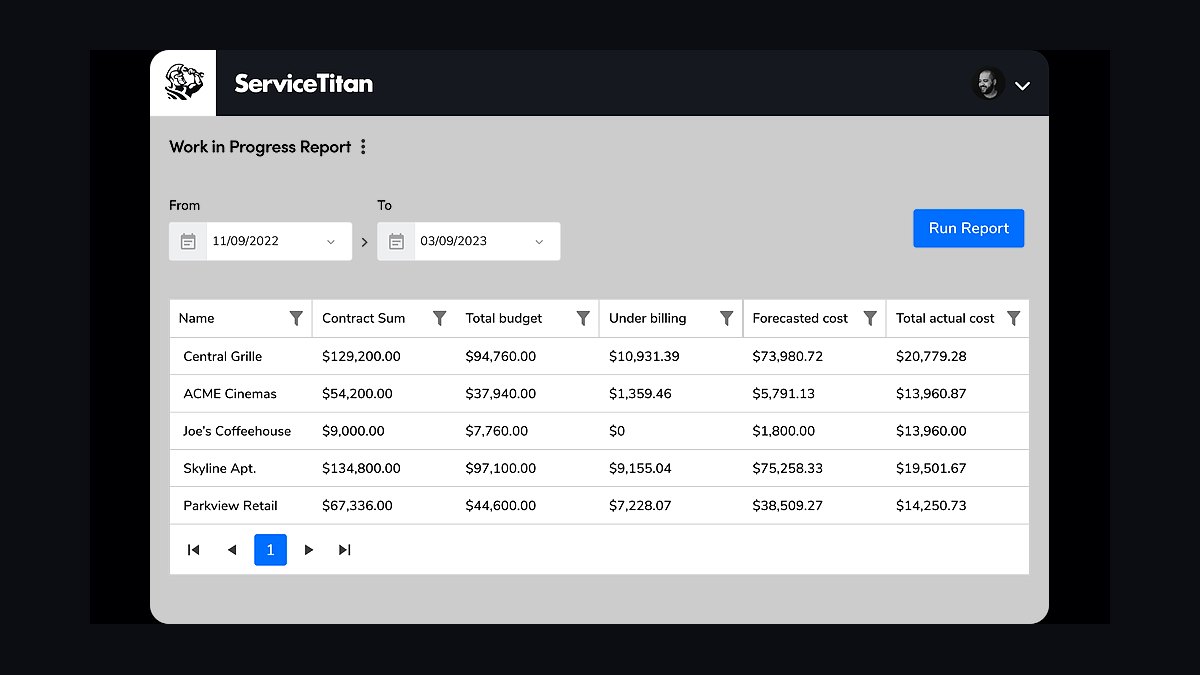1200x675 pixels.
Task: Expand the From date dropdown arrow
Action: [331, 242]
